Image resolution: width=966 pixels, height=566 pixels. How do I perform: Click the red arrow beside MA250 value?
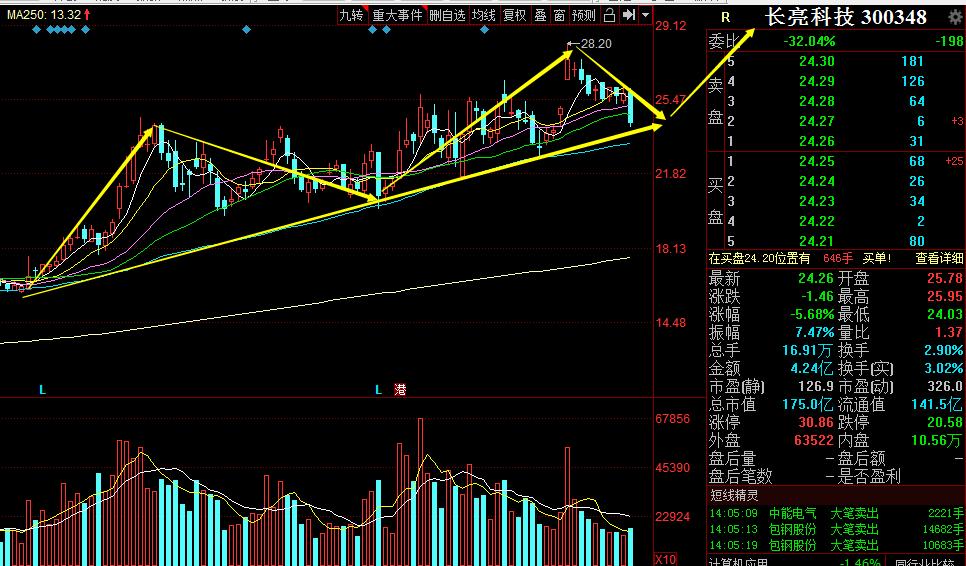click(88, 16)
